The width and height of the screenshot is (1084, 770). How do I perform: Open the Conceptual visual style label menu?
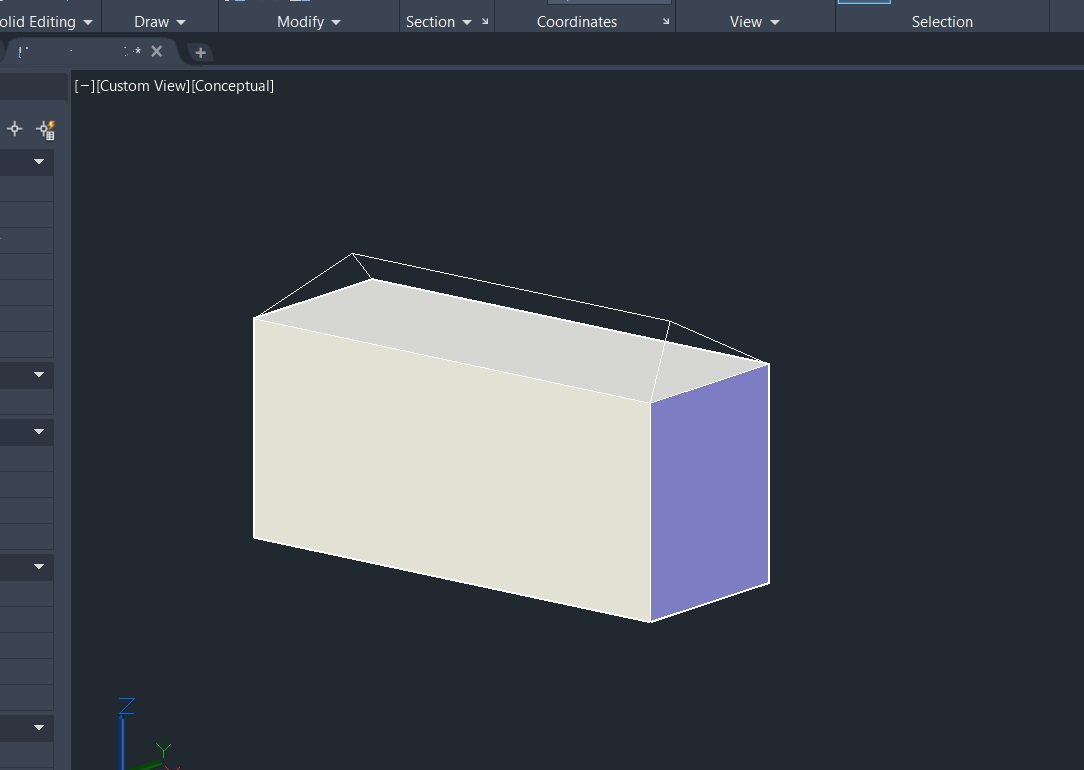pyautogui.click(x=235, y=86)
